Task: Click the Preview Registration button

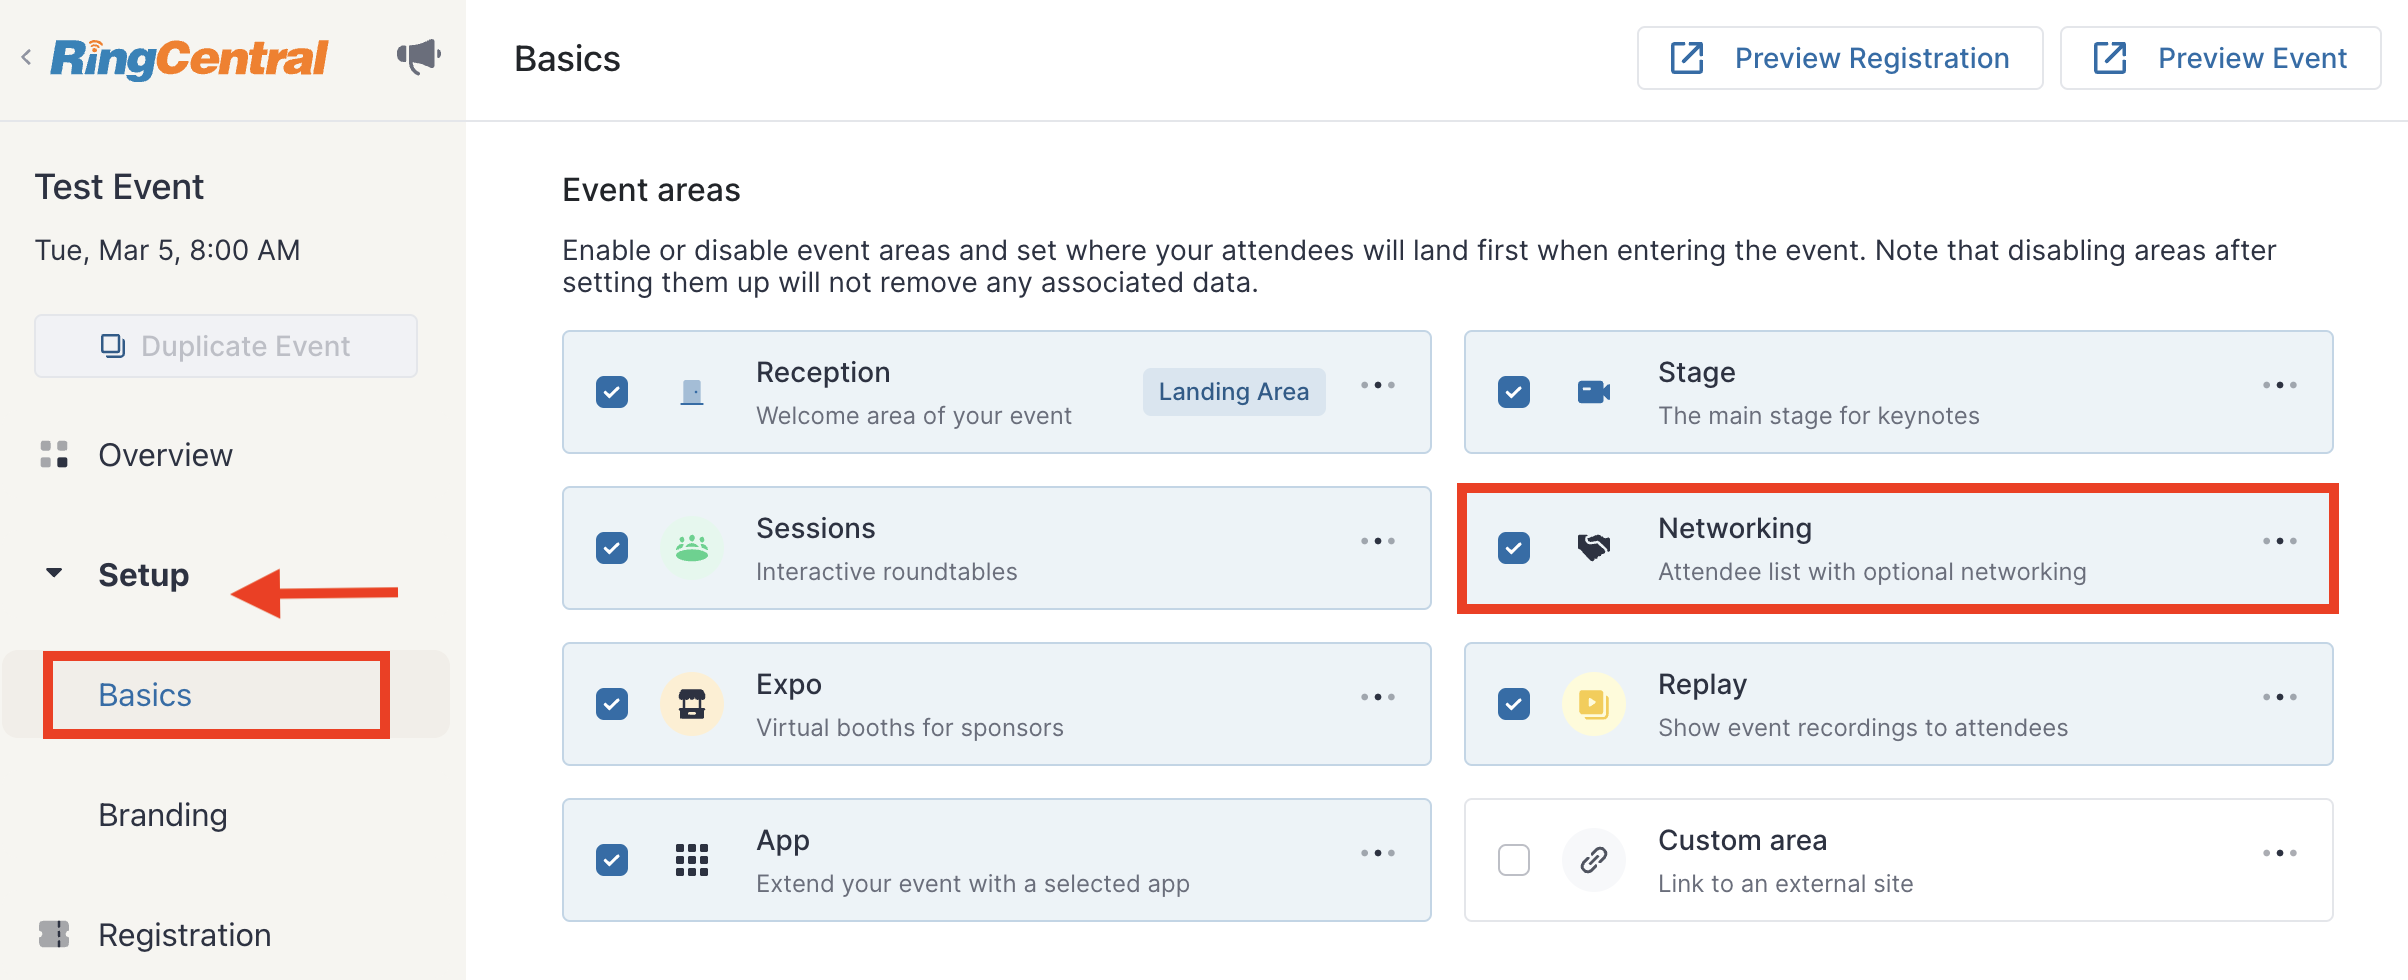Action: click(x=1840, y=58)
